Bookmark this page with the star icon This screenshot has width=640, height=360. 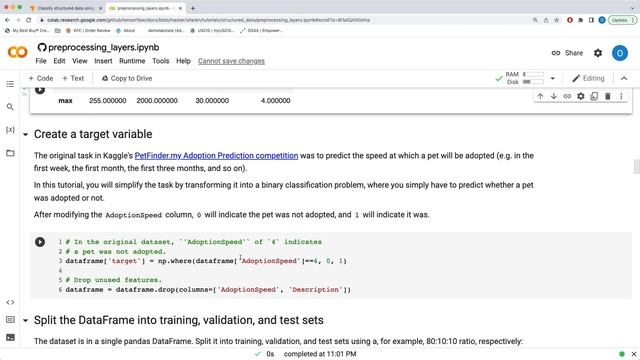point(556,20)
